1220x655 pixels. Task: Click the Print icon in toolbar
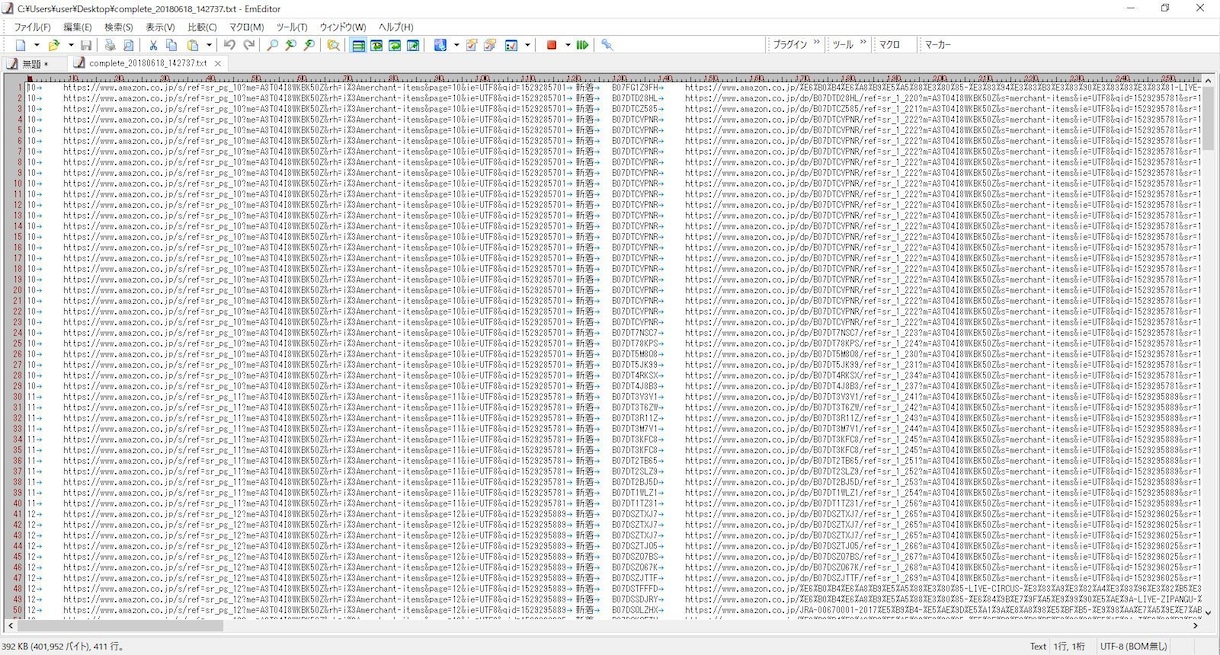[x=110, y=45]
